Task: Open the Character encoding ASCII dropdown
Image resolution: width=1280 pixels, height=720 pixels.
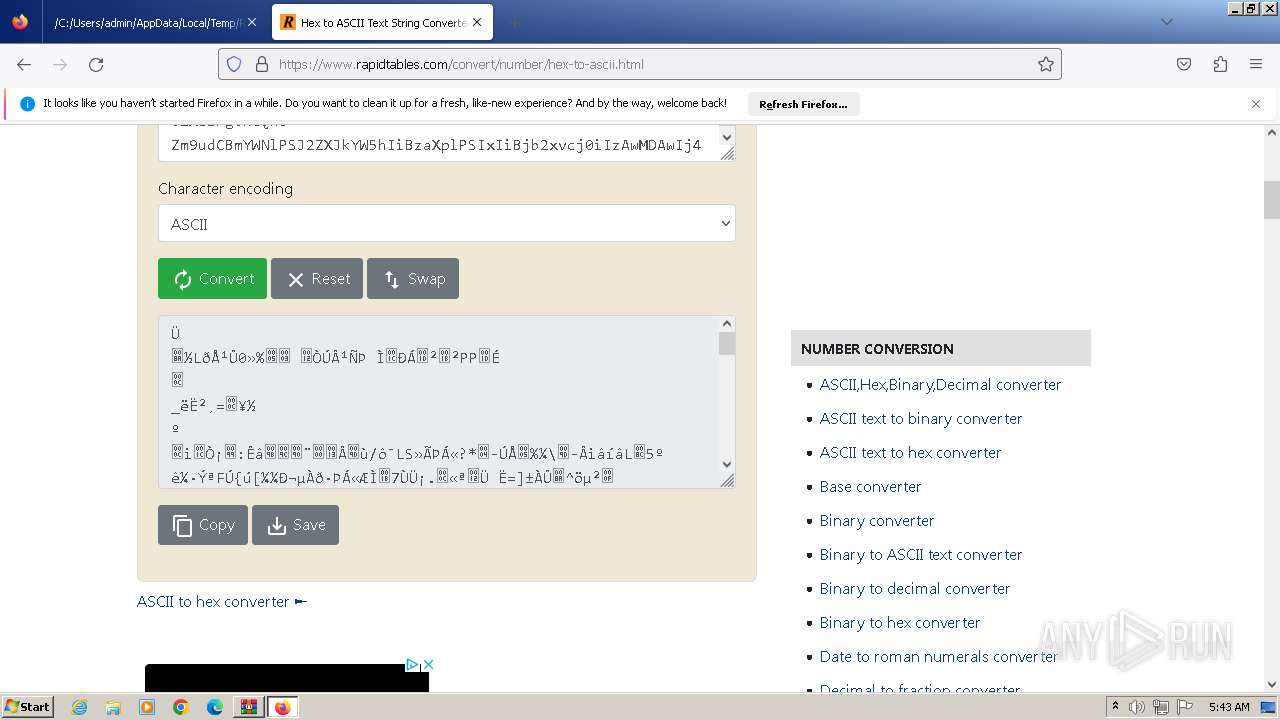Action: point(447,224)
